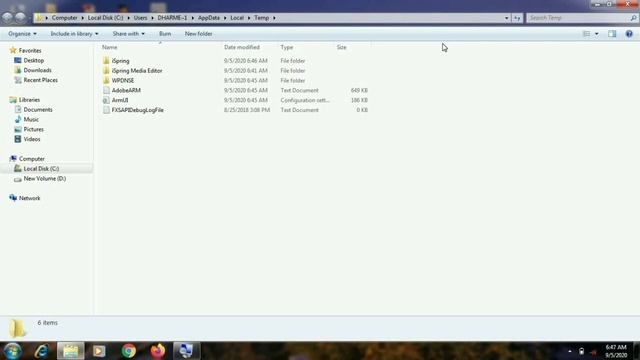Click the Burn toolbar button
This screenshot has width=640, height=360.
[x=165, y=34]
